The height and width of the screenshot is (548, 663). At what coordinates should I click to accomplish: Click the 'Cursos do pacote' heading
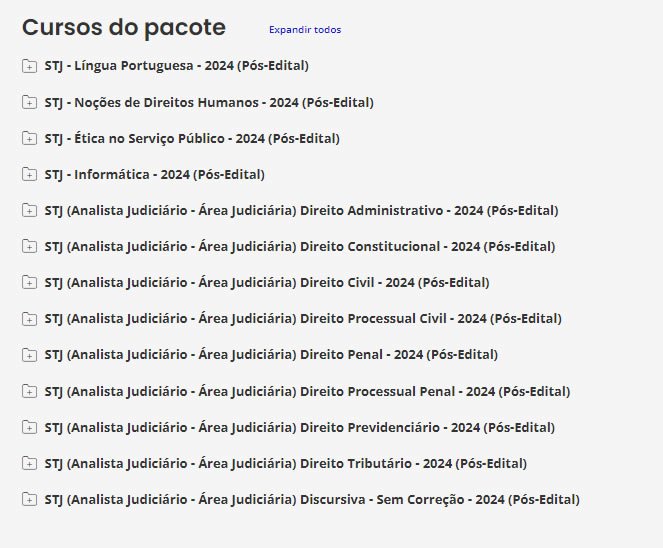124,27
